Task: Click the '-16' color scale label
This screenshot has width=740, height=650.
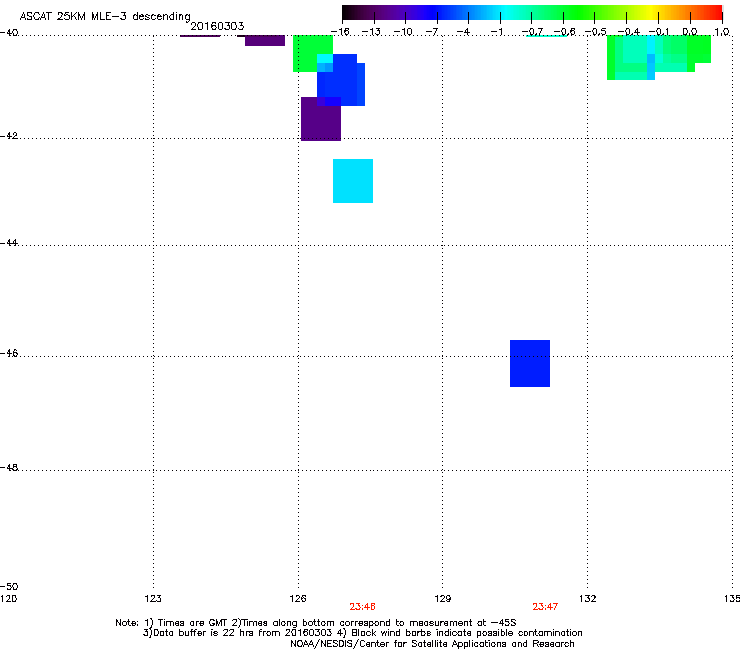Action: click(x=340, y=32)
